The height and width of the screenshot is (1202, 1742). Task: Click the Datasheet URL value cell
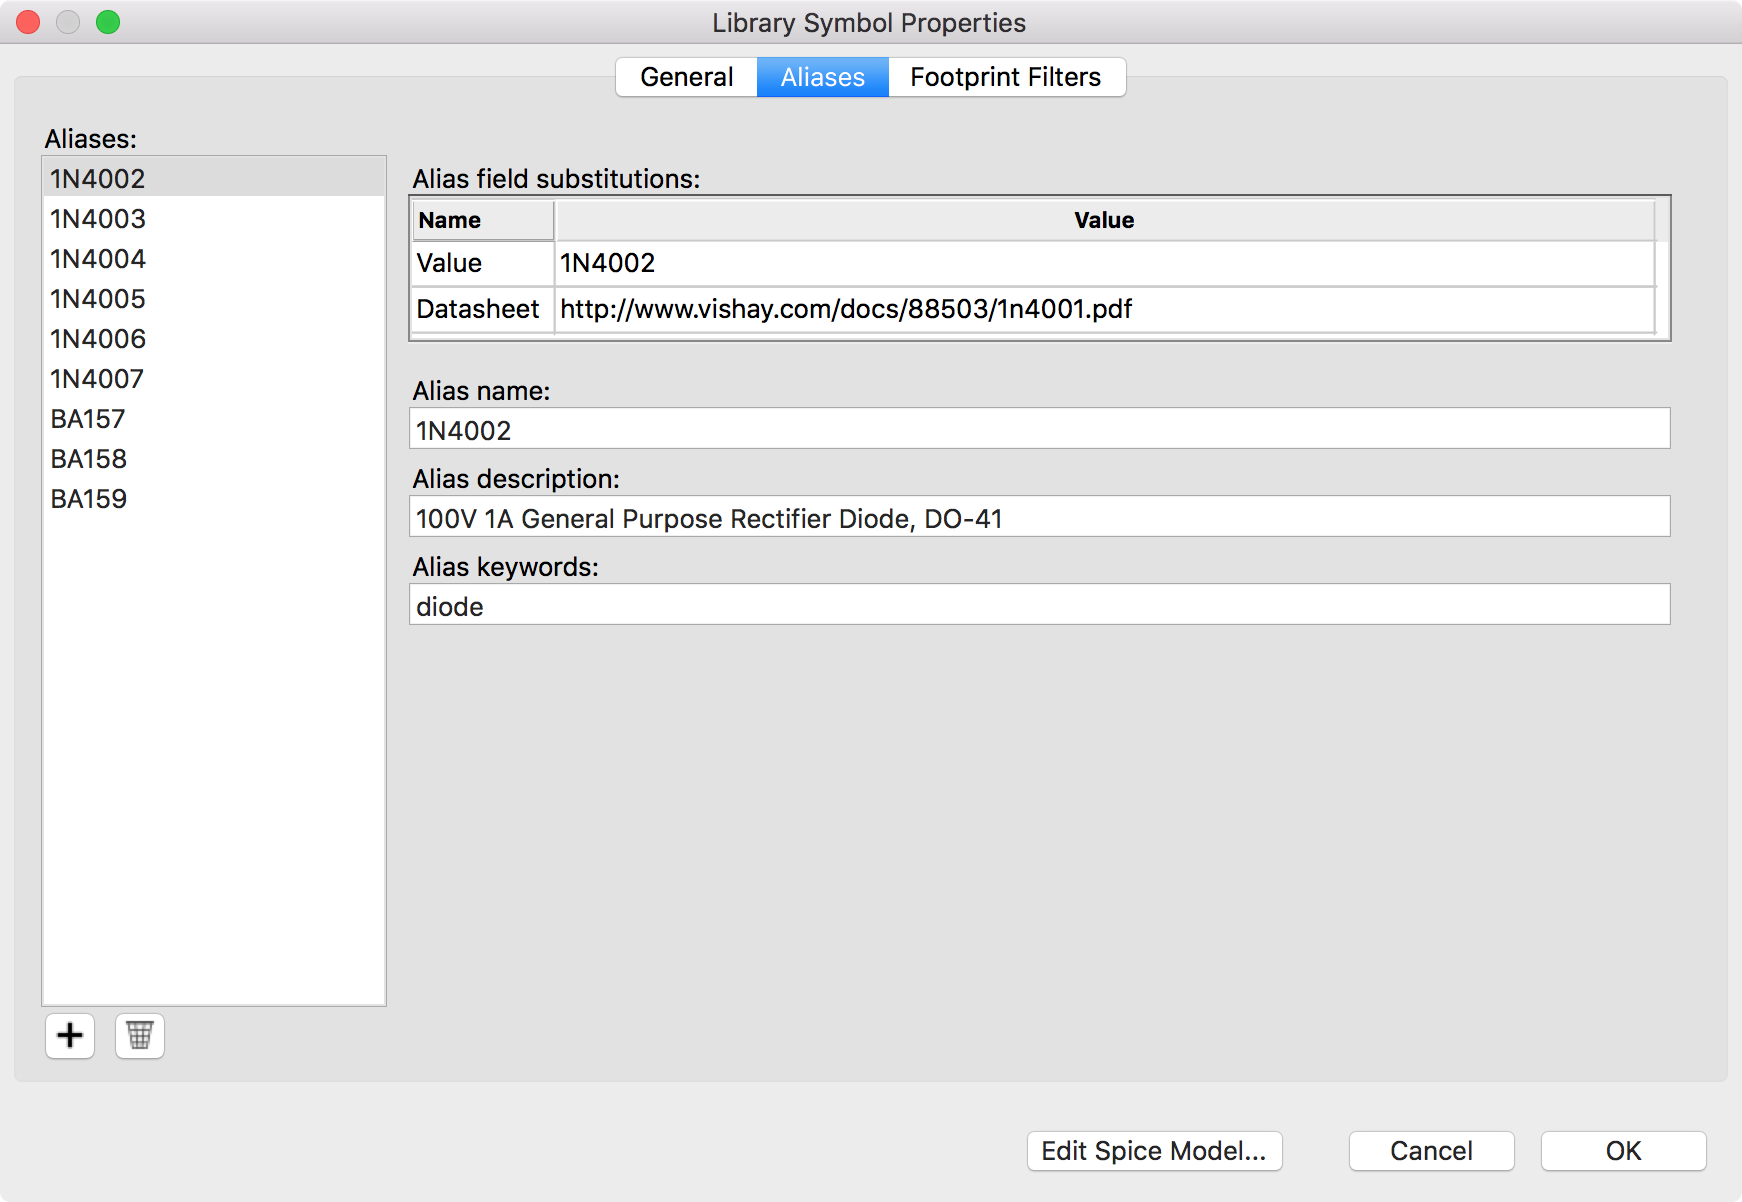1104,309
